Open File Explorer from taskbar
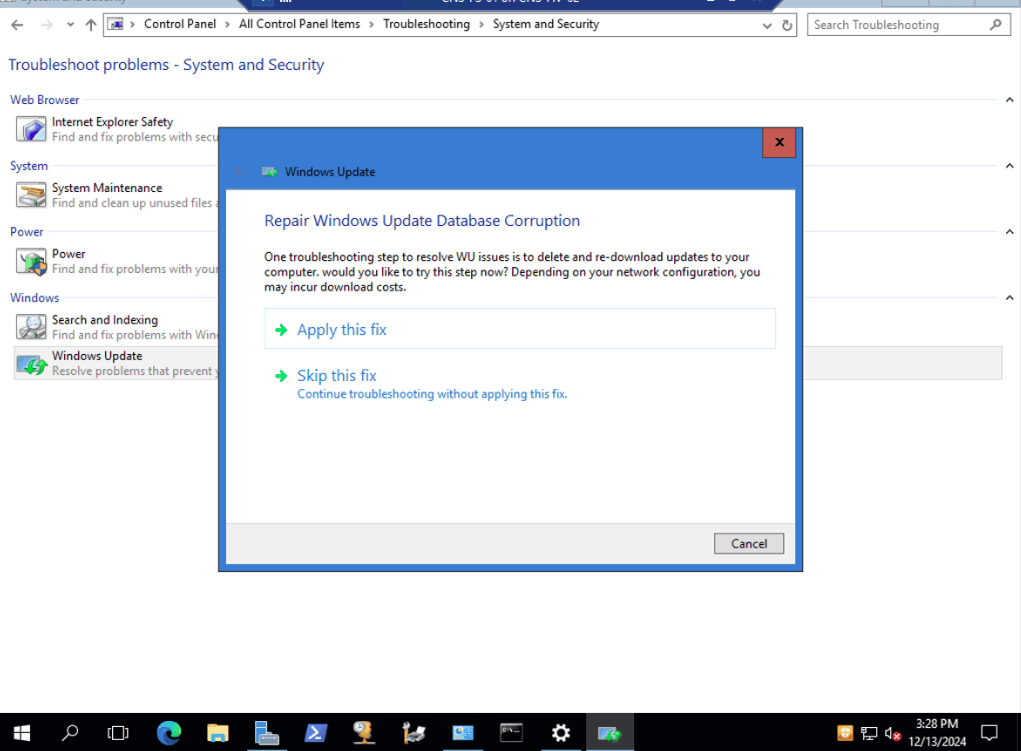The width and height of the screenshot is (1021, 751). click(217, 733)
